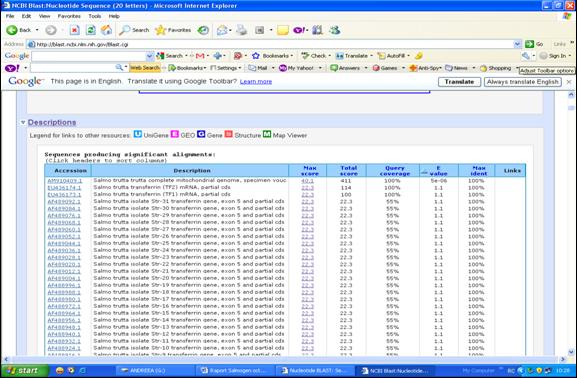Refresh the page using the Refresh icon

coord(91,30)
